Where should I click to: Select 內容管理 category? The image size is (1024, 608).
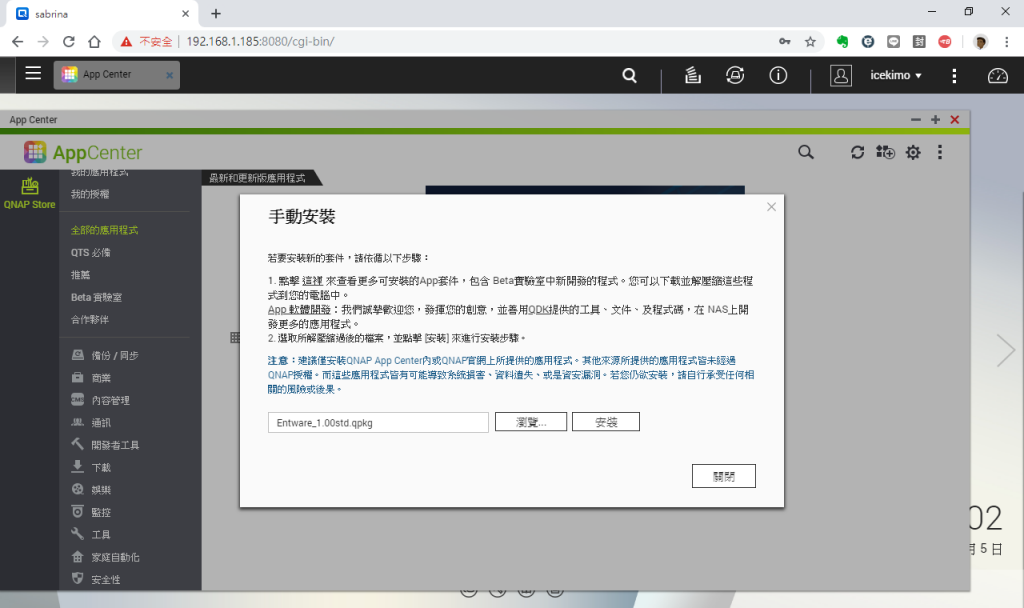tap(101, 400)
